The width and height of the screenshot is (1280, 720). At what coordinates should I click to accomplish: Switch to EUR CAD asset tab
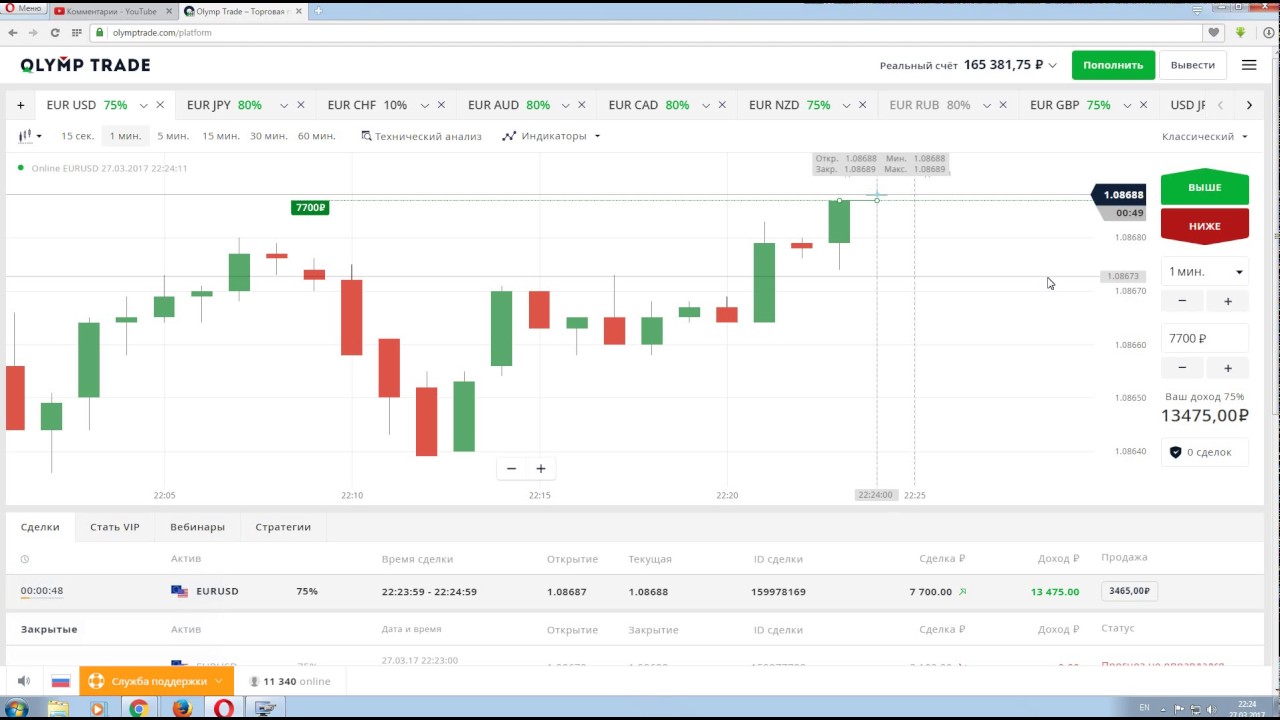648,105
